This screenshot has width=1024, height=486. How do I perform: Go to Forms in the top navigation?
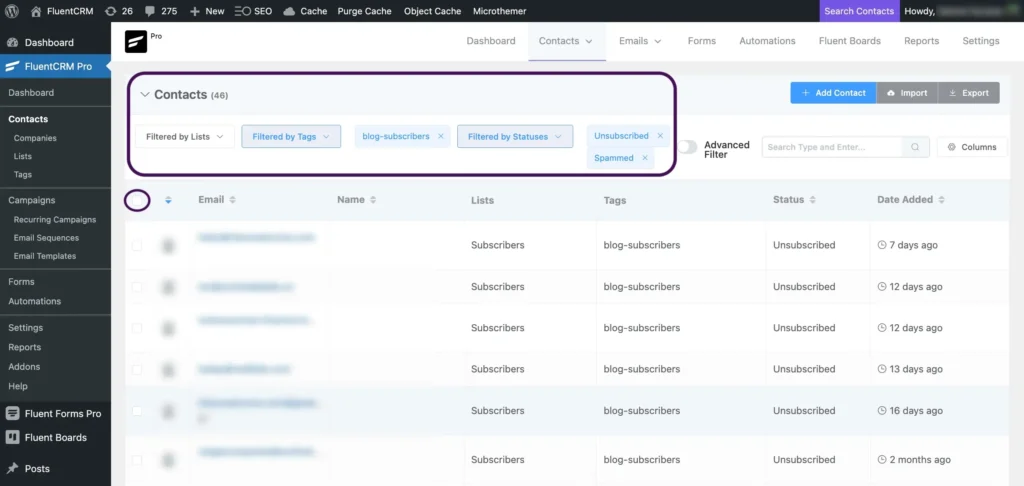click(702, 41)
